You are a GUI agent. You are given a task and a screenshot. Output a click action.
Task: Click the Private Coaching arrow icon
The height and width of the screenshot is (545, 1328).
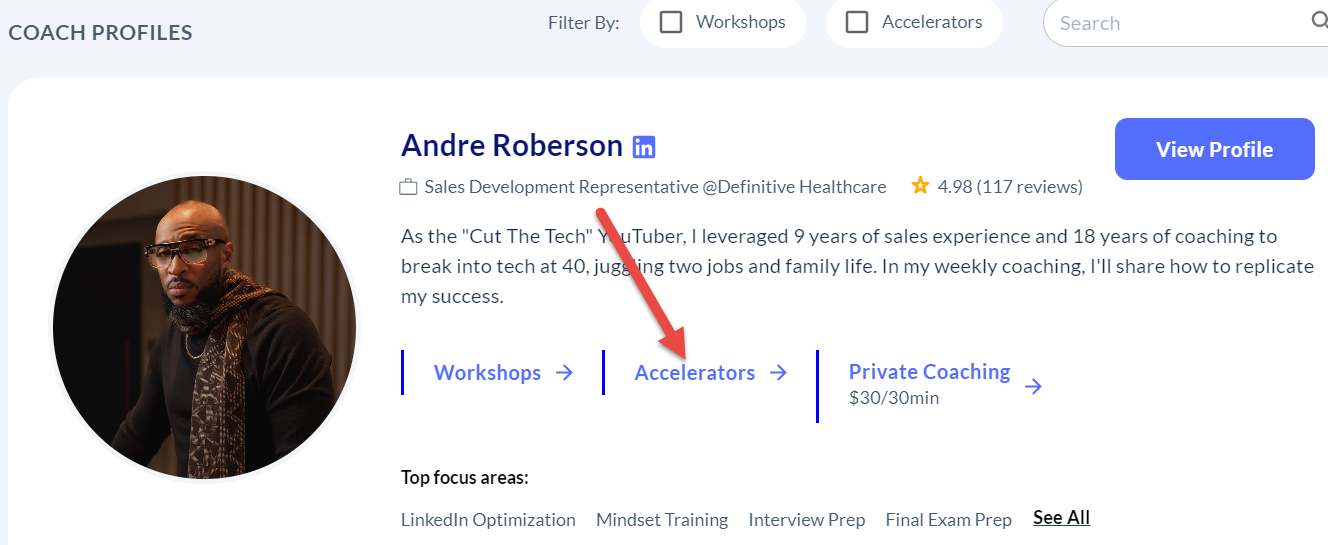coord(1034,386)
